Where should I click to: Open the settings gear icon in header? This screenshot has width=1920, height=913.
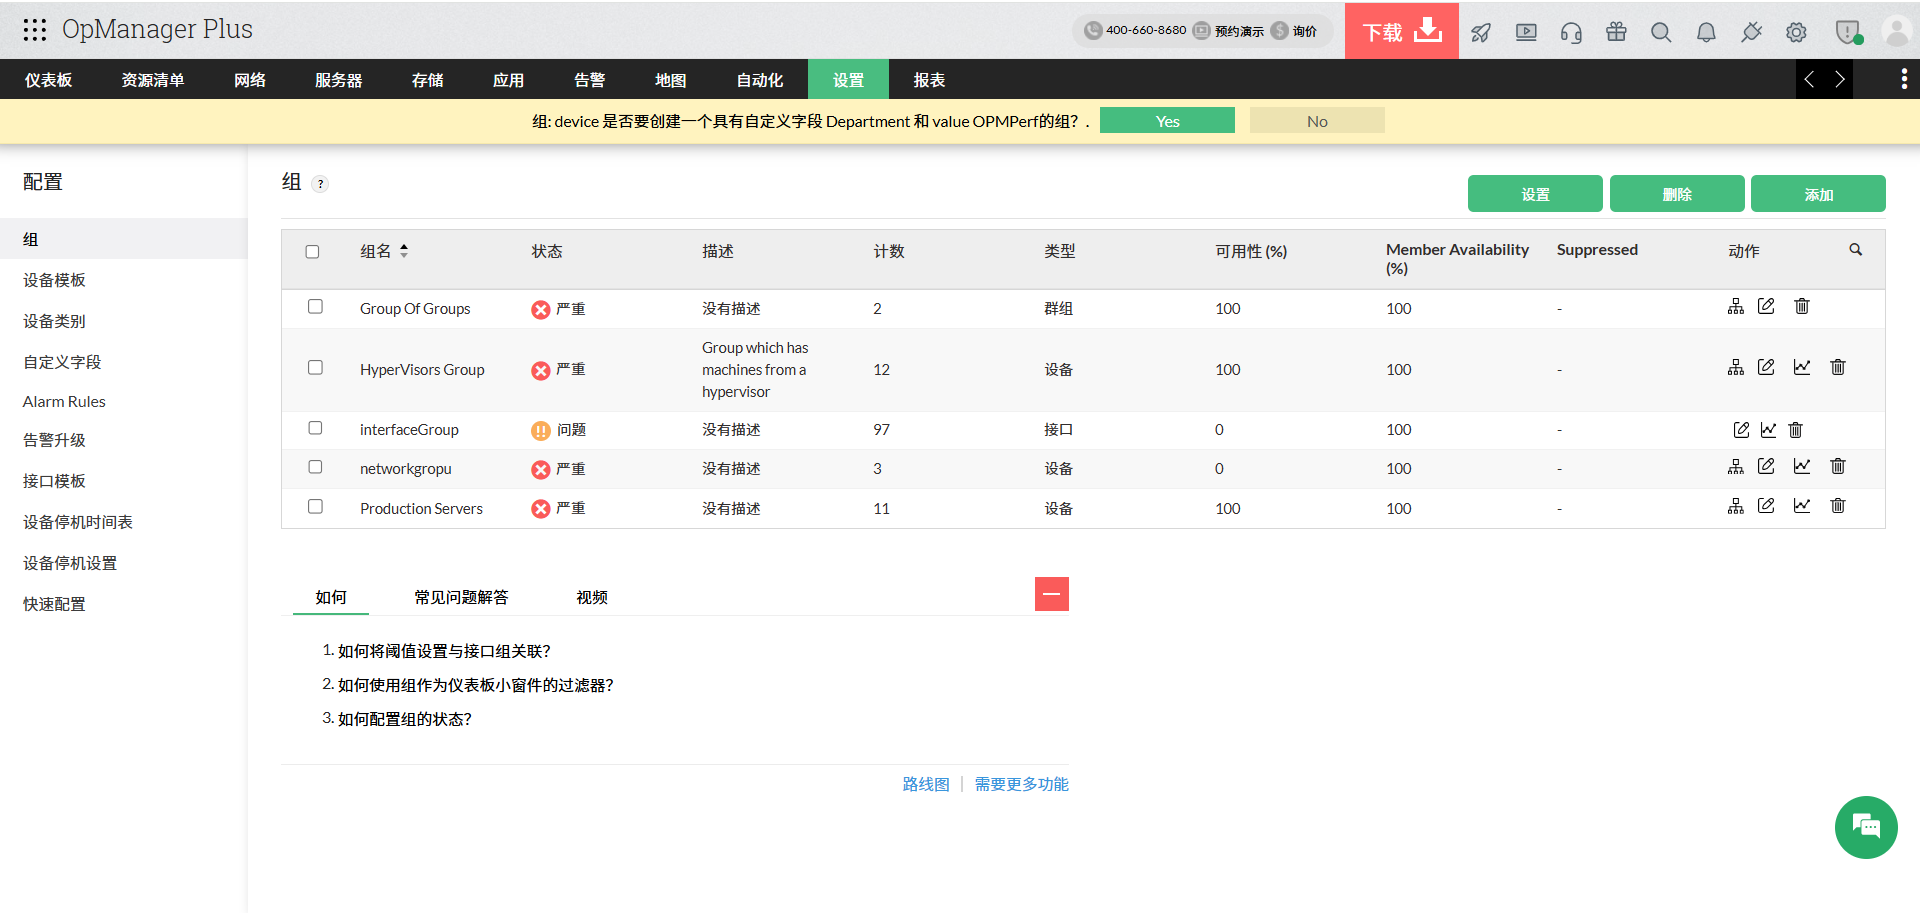point(1796,32)
